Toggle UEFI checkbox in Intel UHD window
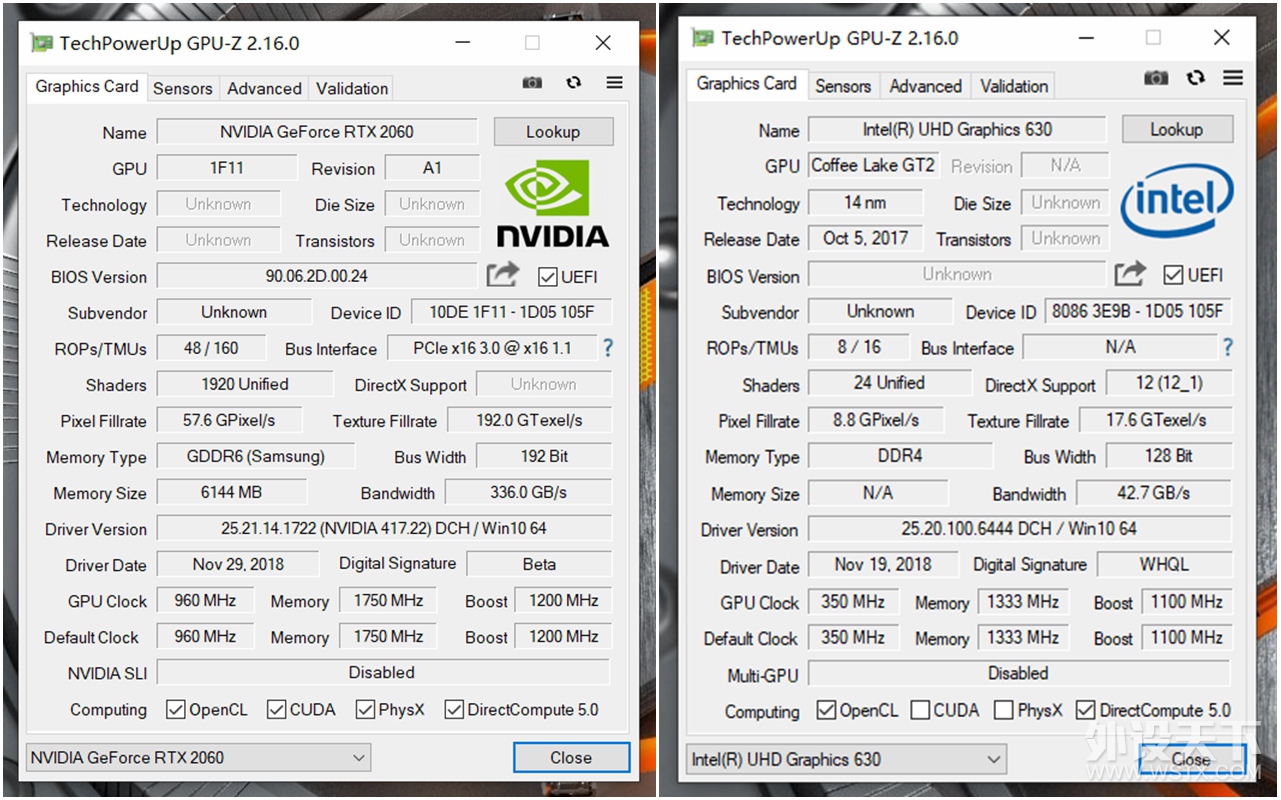The image size is (1281, 800). point(1173,274)
